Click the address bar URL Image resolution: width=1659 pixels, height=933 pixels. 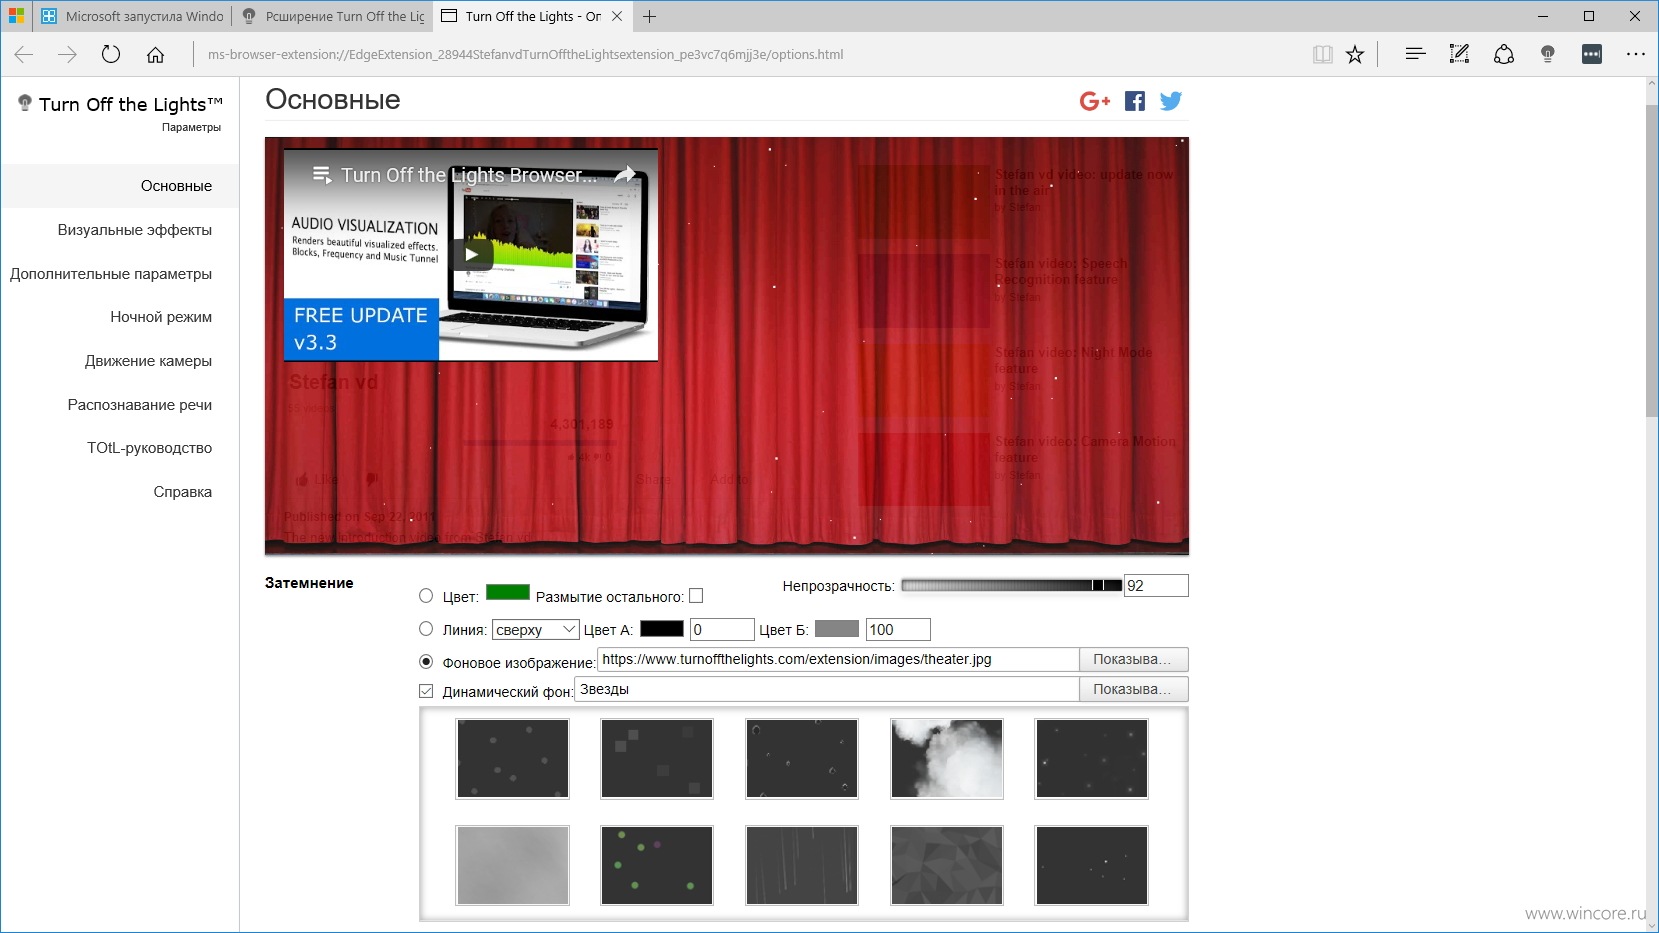(x=526, y=55)
